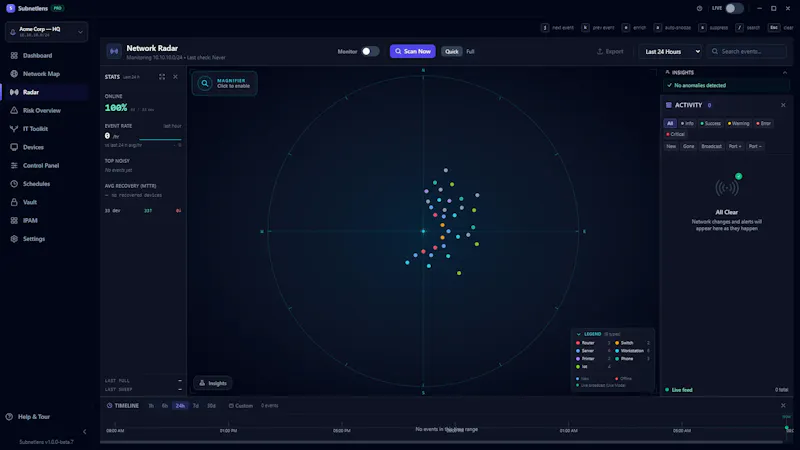Click the Printer purple legend swatch
The image size is (800, 450).
click(x=578, y=359)
